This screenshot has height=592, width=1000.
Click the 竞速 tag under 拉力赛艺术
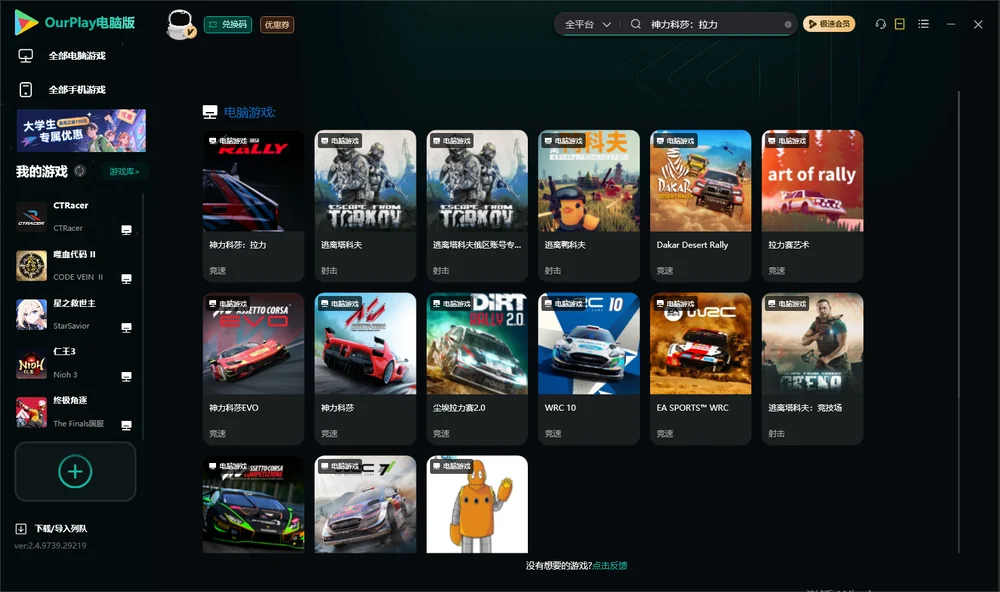point(777,270)
